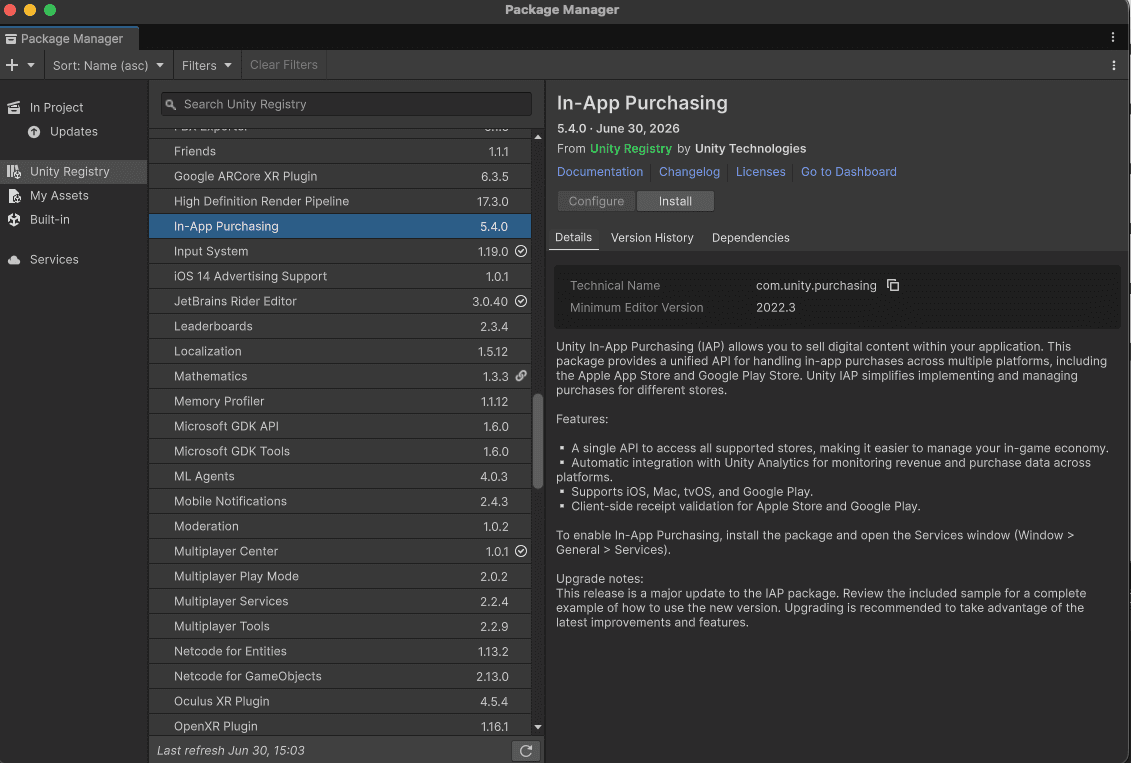Click the package list scrollbar thumb
This screenshot has width=1131, height=763.
(x=538, y=441)
